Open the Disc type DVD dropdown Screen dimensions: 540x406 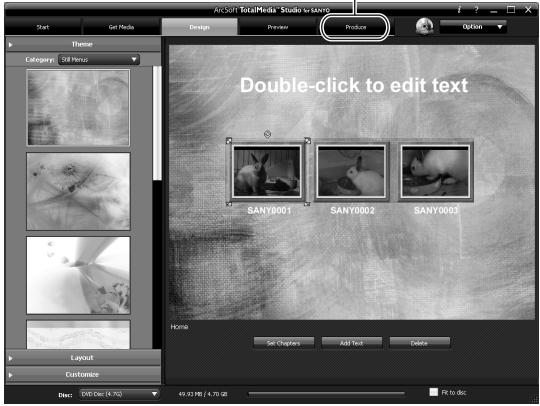pyautogui.click(x=119, y=394)
